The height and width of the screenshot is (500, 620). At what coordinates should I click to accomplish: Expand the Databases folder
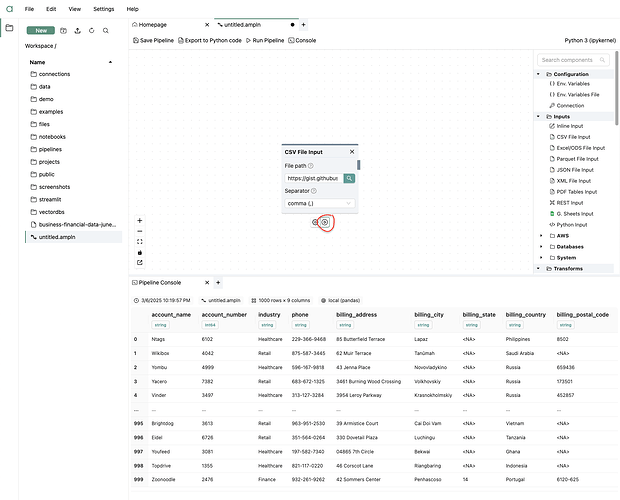[x=541, y=247]
